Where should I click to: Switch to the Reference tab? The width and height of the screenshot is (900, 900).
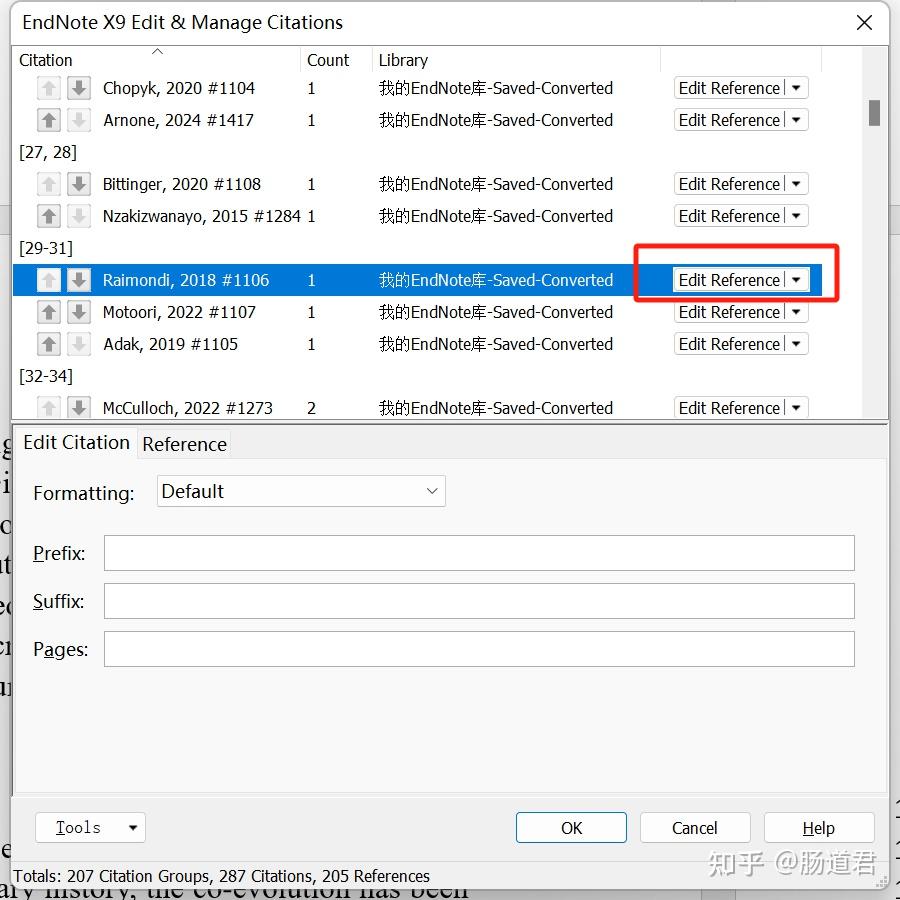click(184, 444)
